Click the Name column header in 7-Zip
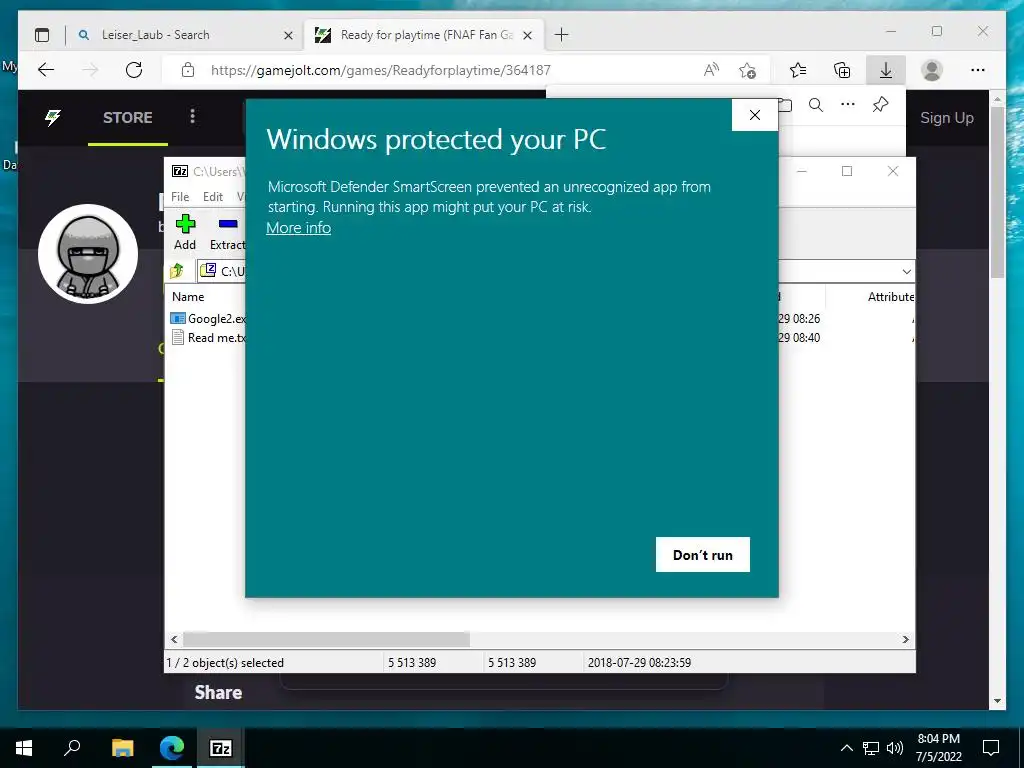1024x768 pixels. point(188,296)
